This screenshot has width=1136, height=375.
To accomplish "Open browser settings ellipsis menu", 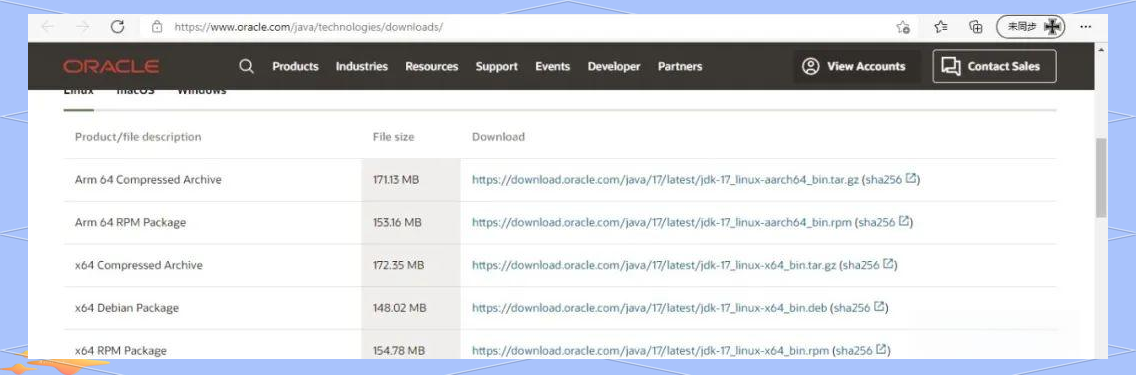I will pyautogui.click(x=1085, y=27).
